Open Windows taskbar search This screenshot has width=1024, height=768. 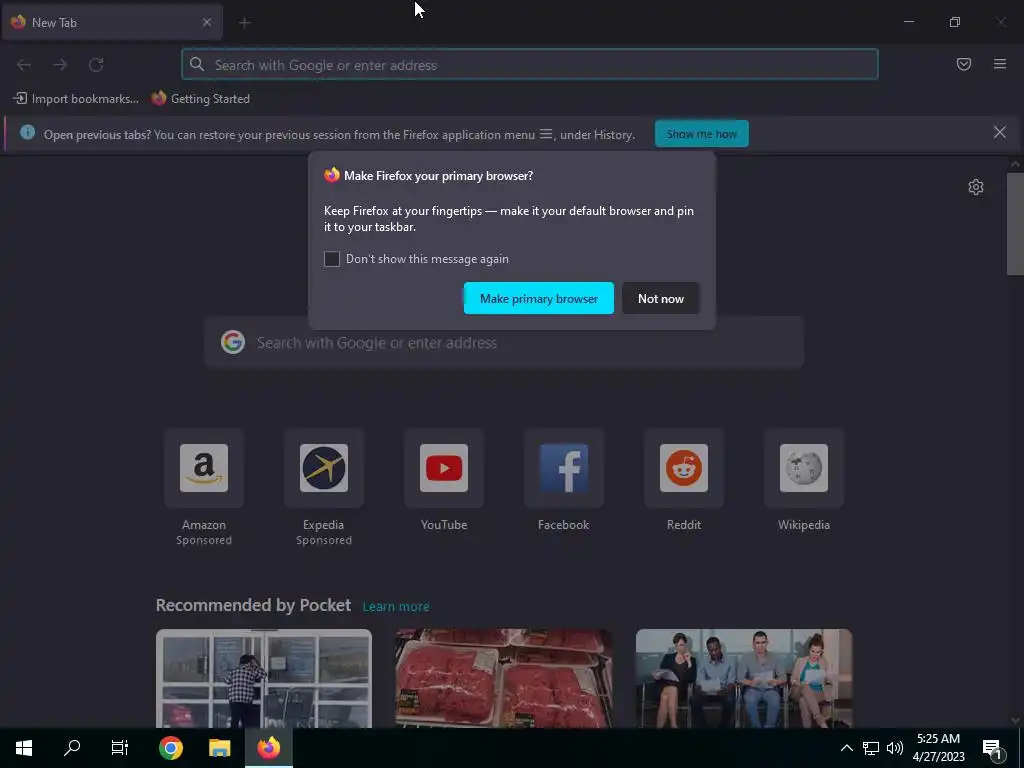(72, 748)
